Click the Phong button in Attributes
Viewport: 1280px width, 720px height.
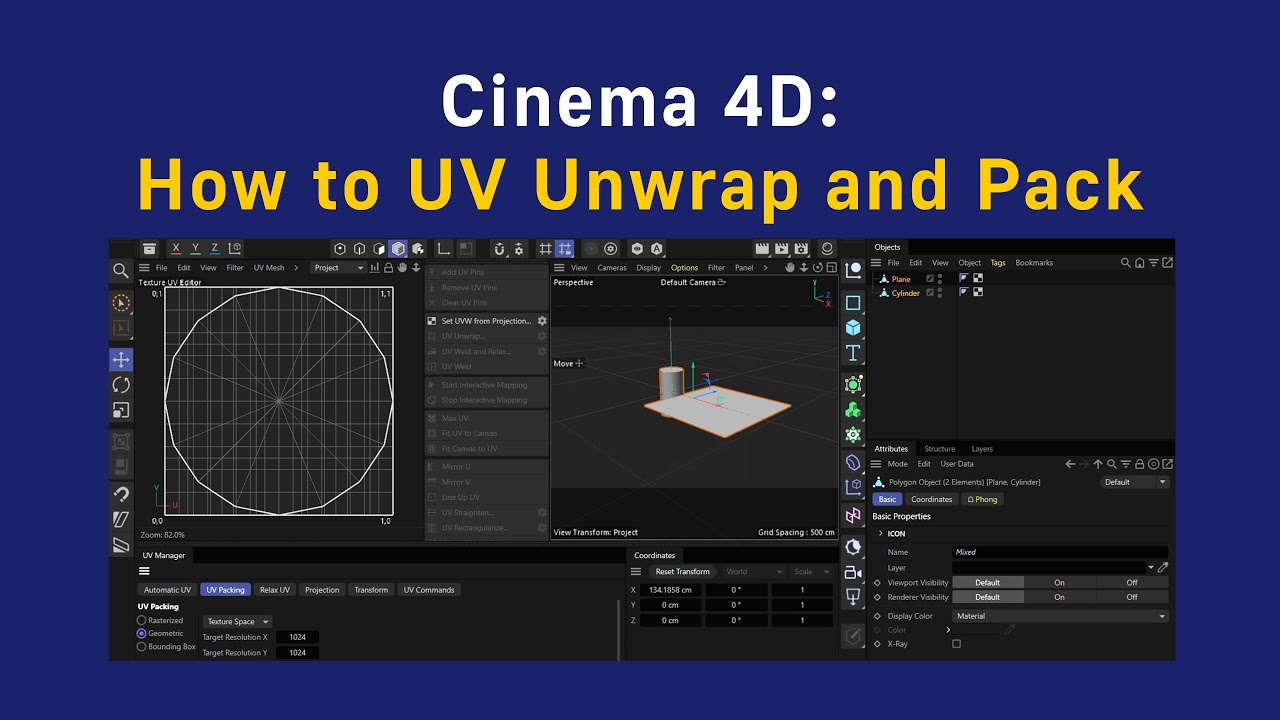[x=982, y=499]
